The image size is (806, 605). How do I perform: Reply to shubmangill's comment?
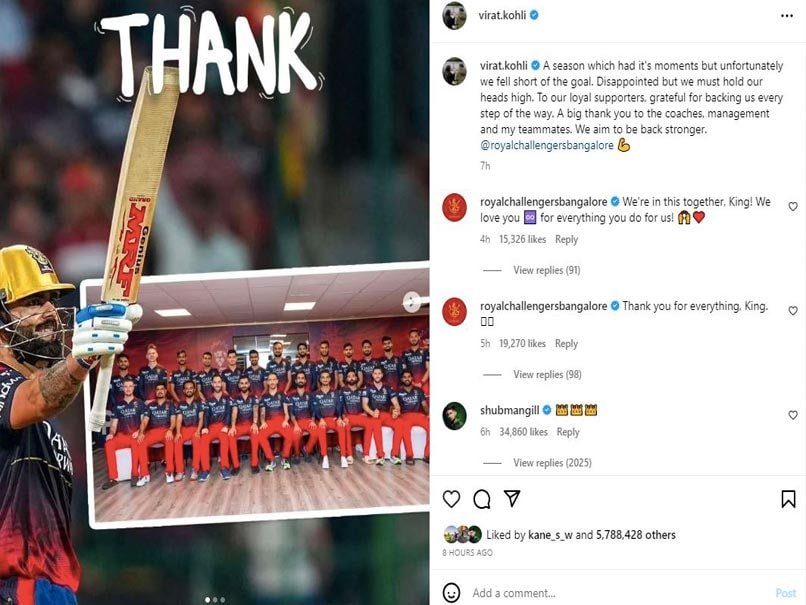coord(568,432)
